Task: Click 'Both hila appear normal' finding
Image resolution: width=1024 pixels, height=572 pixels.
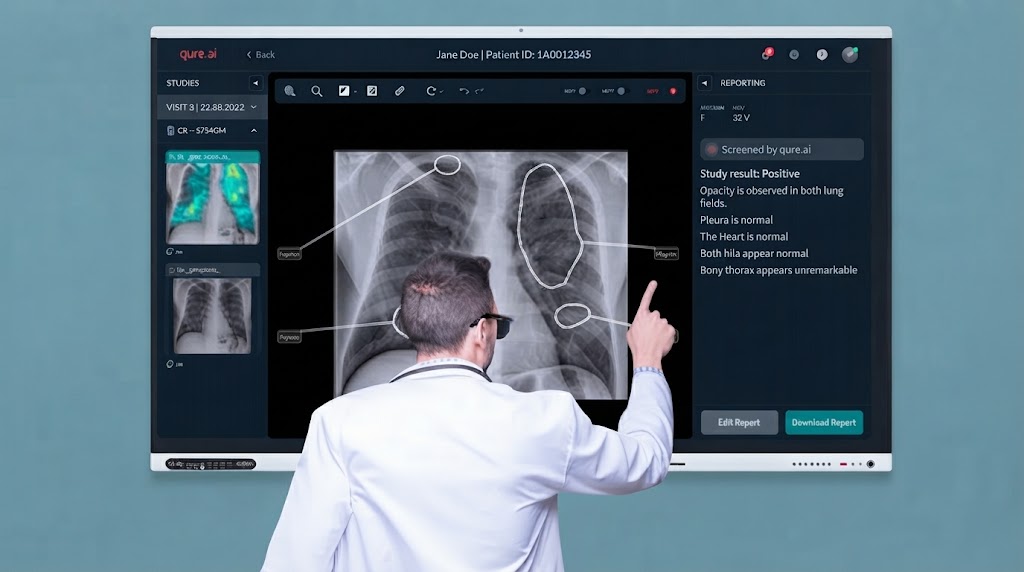Action: click(x=754, y=253)
